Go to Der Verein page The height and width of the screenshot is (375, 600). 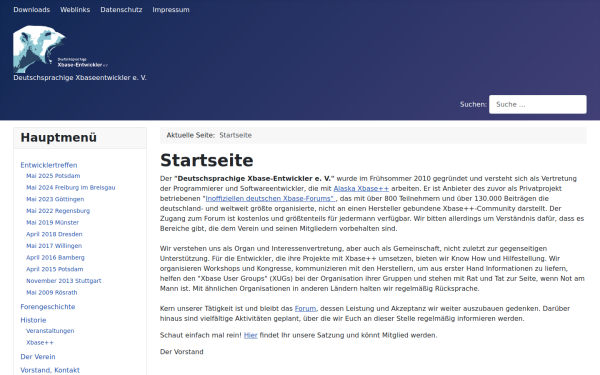click(38, 357)
